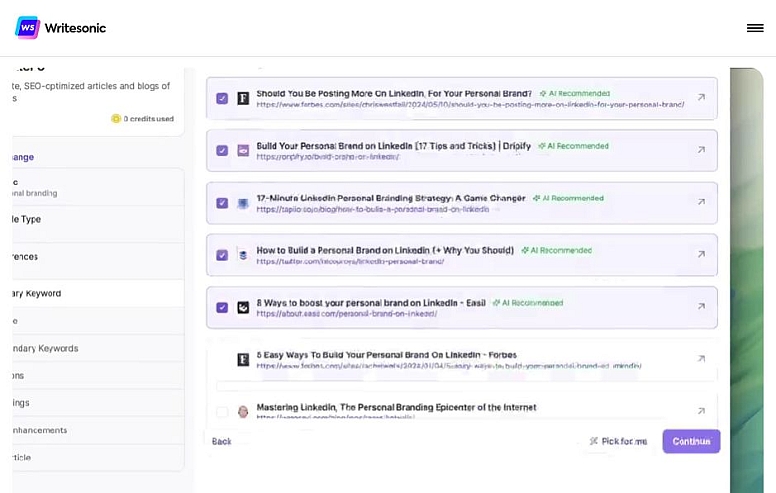Check 'Mastering LinkedIn' article checkbox
This screenshot has height=493, width=776.
pyautogui.click(x=222, y=412)
